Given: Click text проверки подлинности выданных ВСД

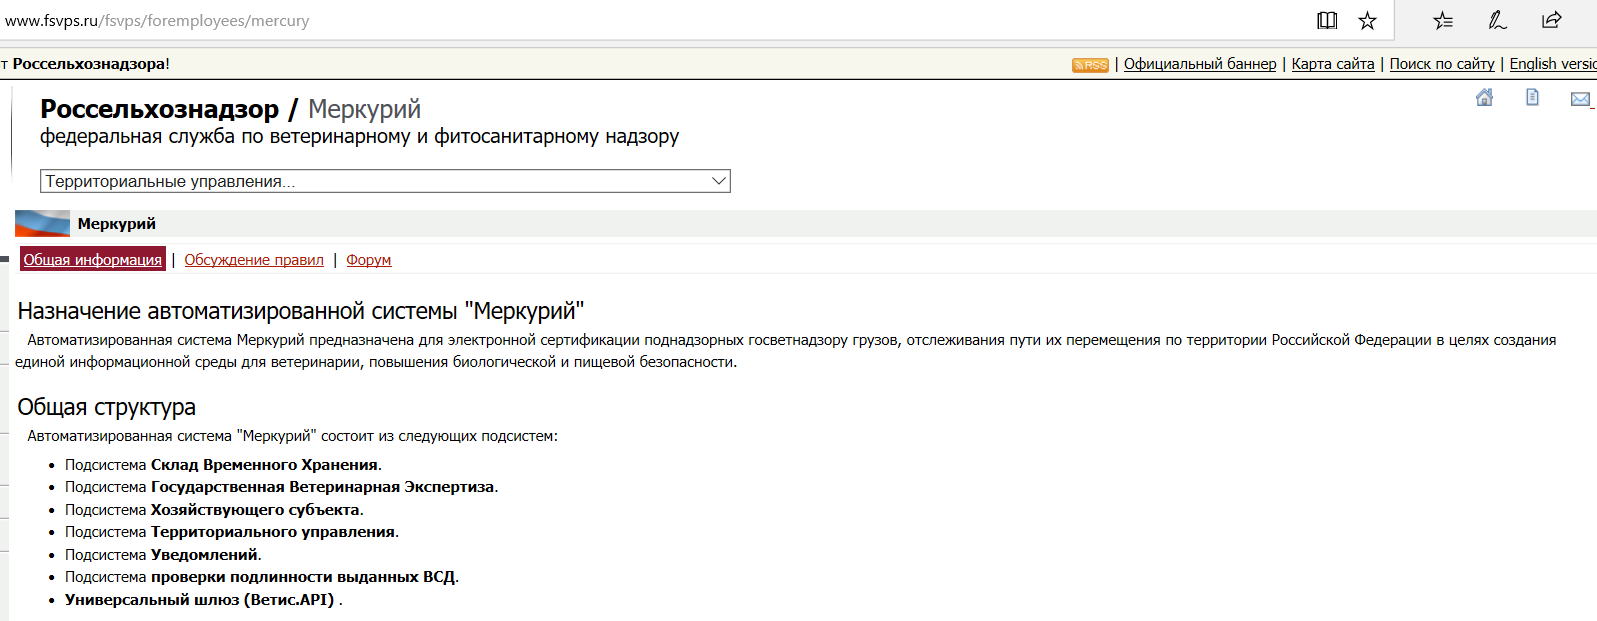Looking at the screenshot, I should pyautogui.click(x=303, y=577).
